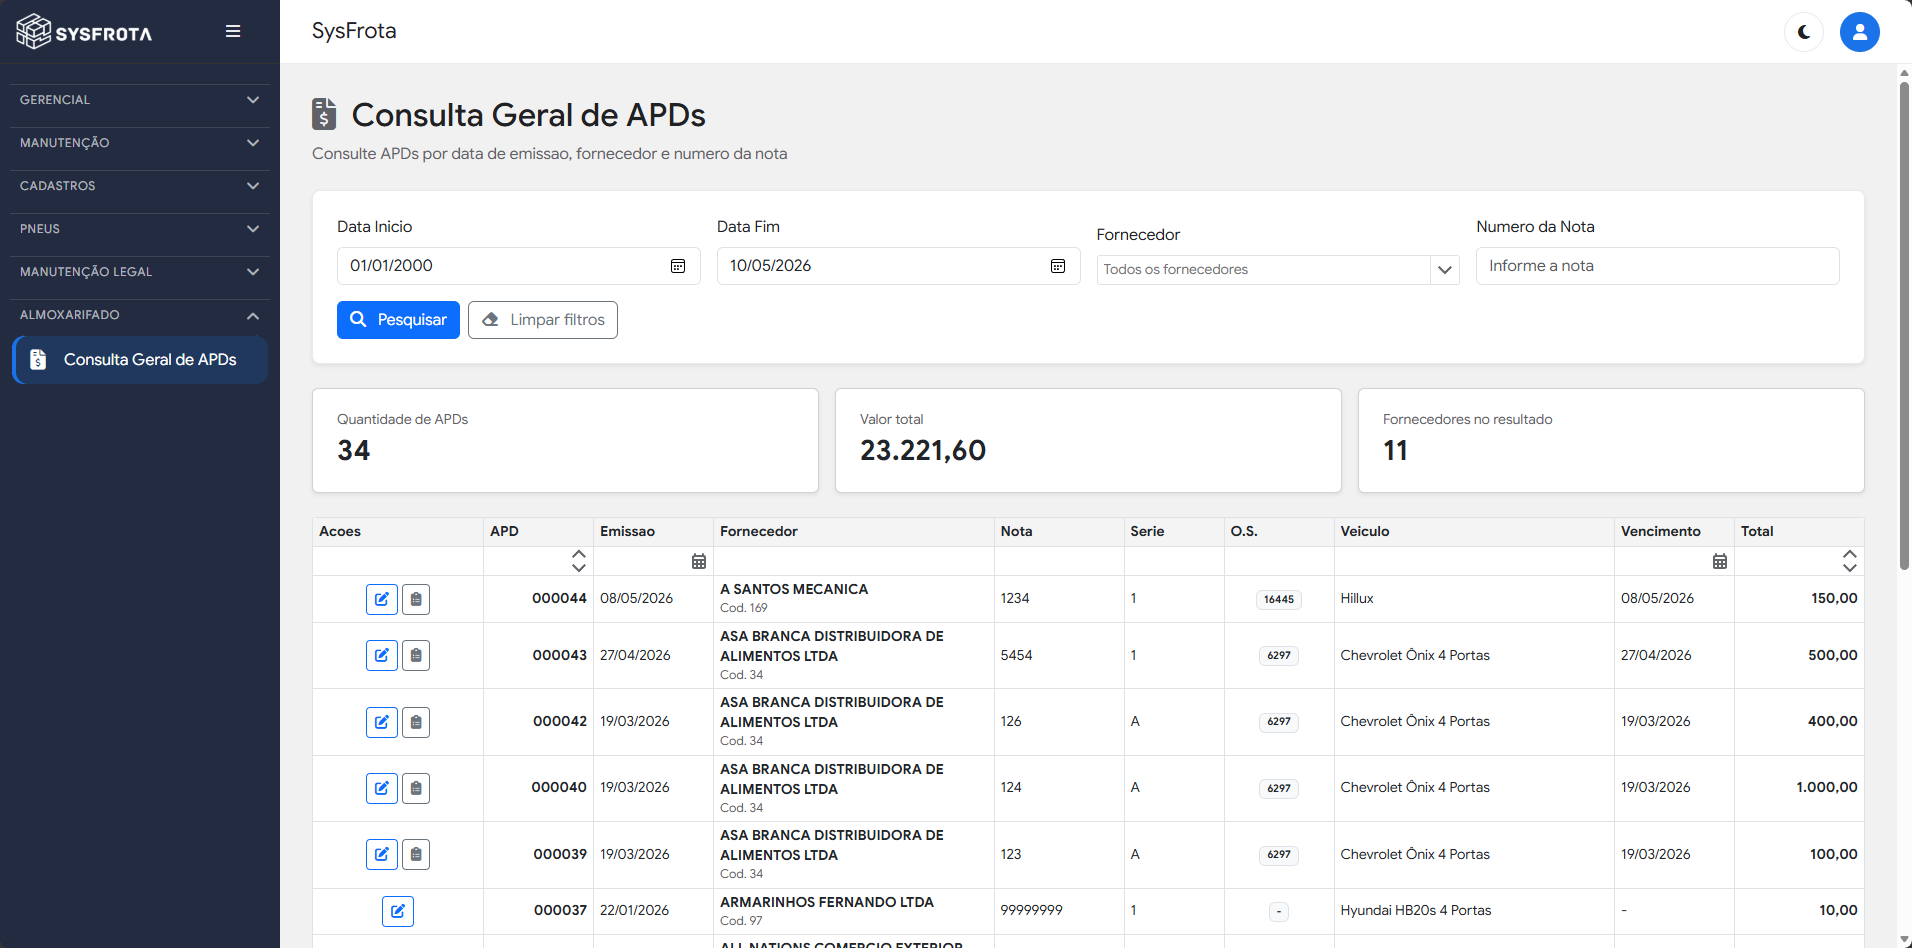Image resolution: width=1912 pixels, height=948 pixels.
Task: Edit APD 000037 with pencil icon
Action: pos(398,911)
